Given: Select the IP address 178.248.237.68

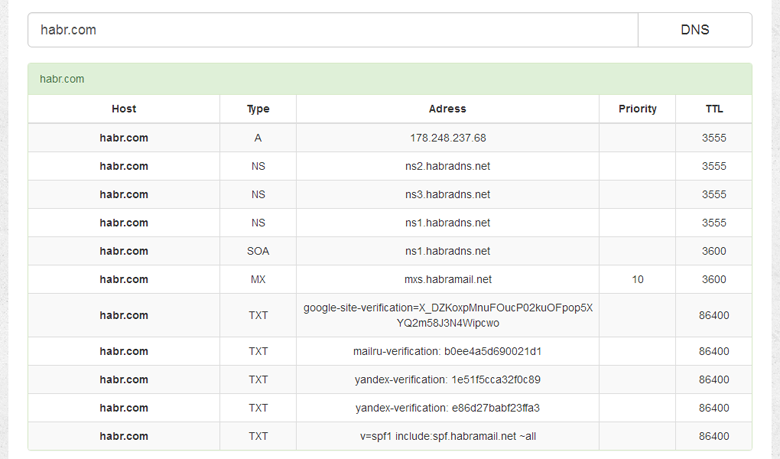Looking at the screenshot, I should (447, 138).
